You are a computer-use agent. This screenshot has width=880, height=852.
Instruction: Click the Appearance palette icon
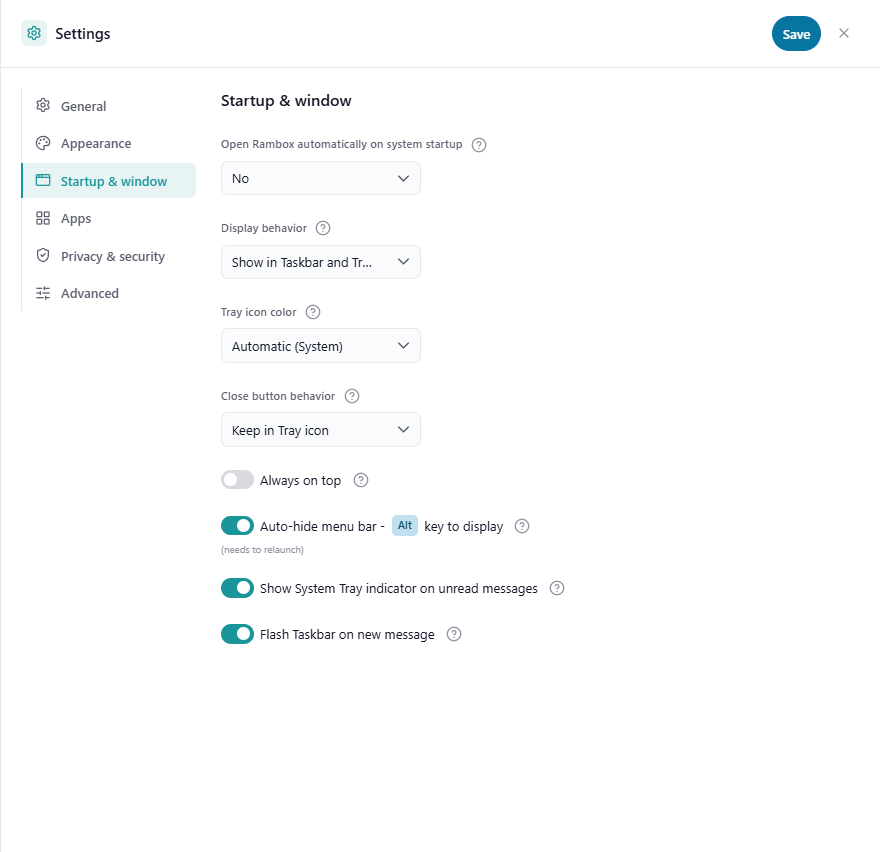43,143
